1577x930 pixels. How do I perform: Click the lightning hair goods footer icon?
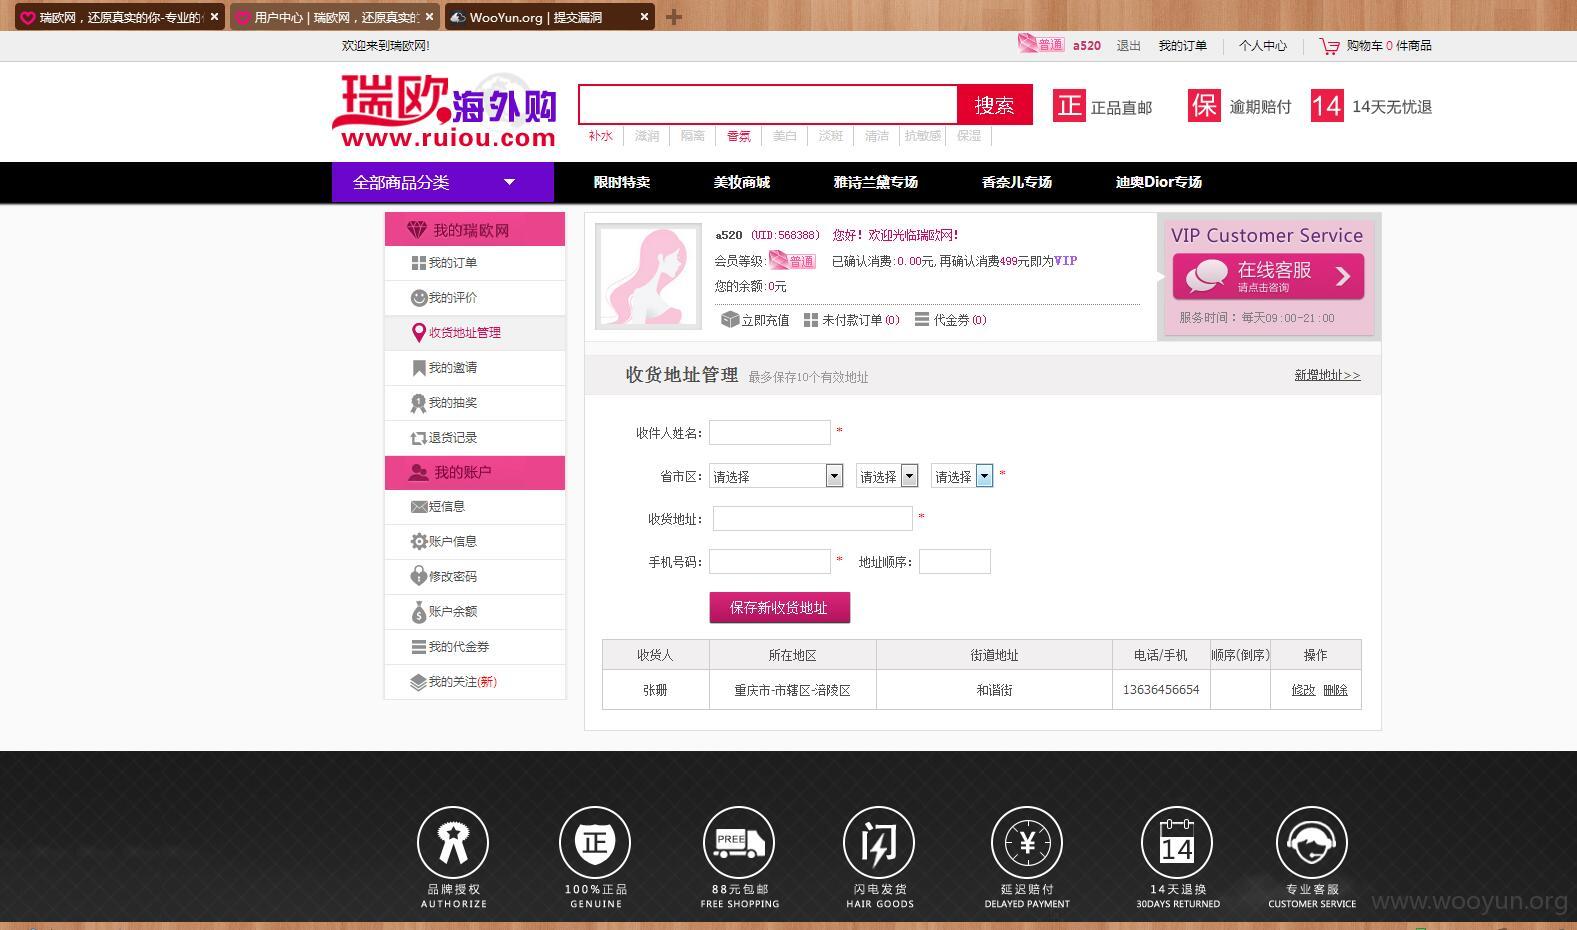(879, 843)
